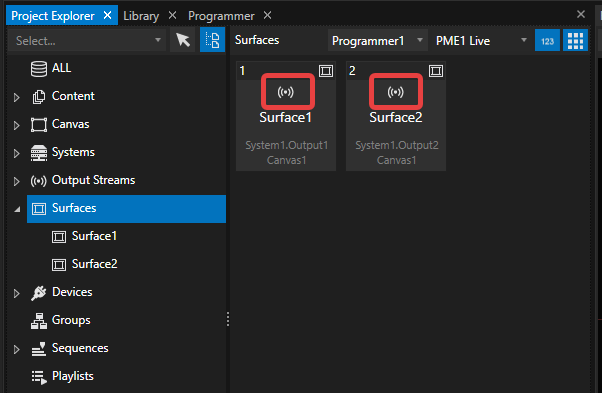The height and width of the screenshot is (393, 602).
Task: Select Surface2 label in the tree
Action: point(94,264)
